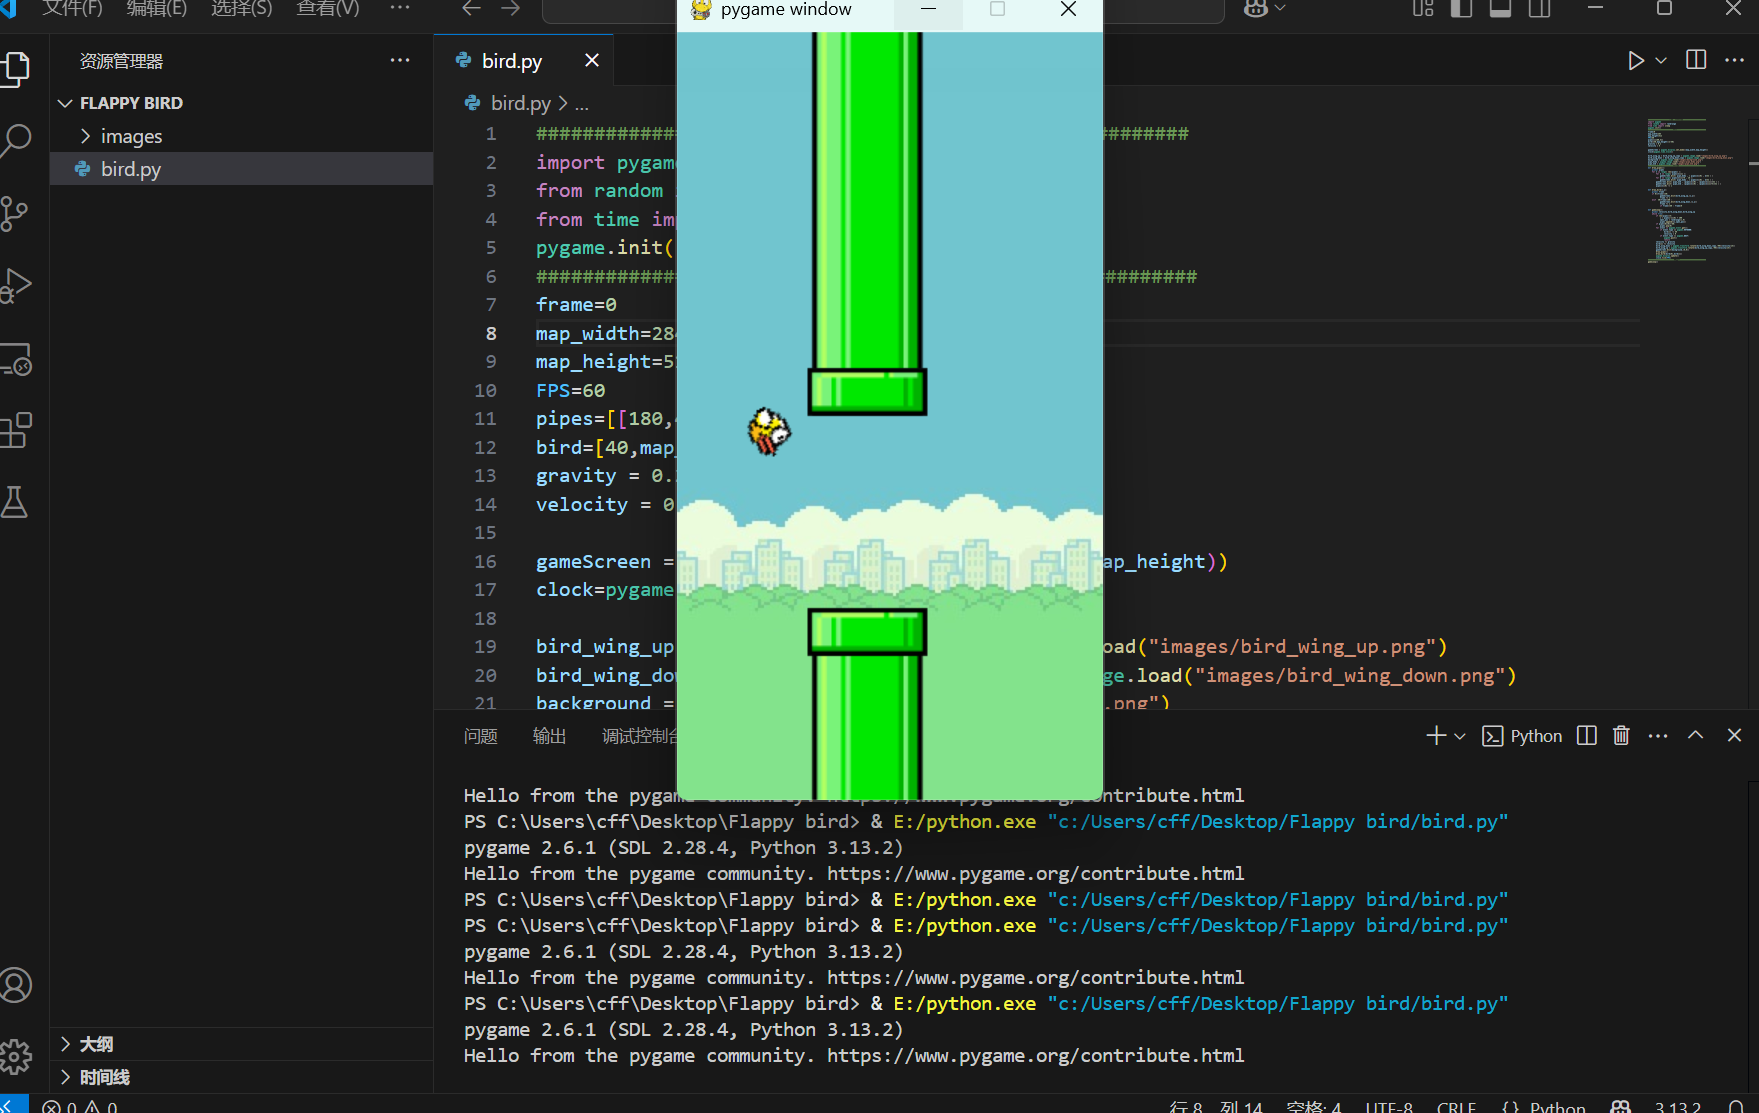Open the Manage gear settings icon
Screen dimensions: 1759x1113
click(15, 1056)
